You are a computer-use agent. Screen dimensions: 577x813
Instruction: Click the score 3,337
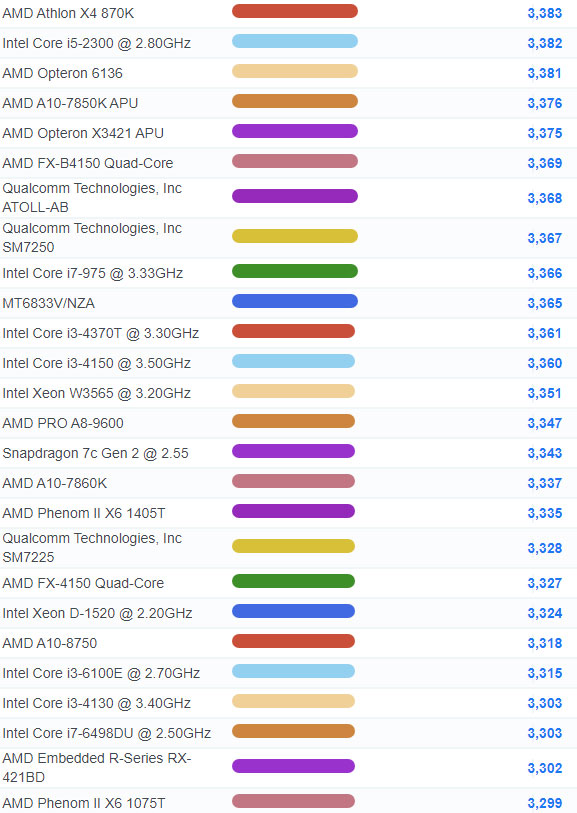[x=545, y=483]
